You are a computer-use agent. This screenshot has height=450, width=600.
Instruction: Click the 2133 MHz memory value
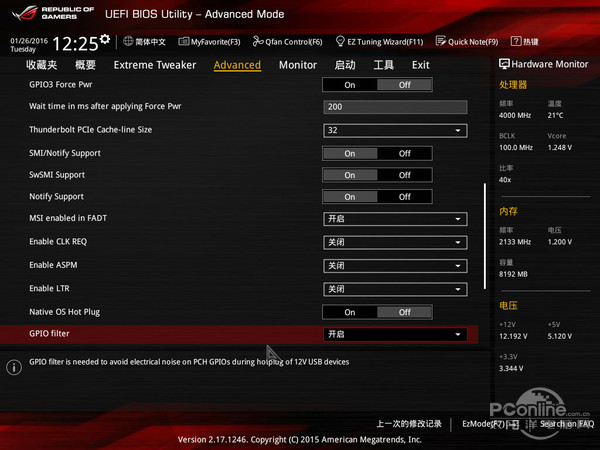coord(515,242)
